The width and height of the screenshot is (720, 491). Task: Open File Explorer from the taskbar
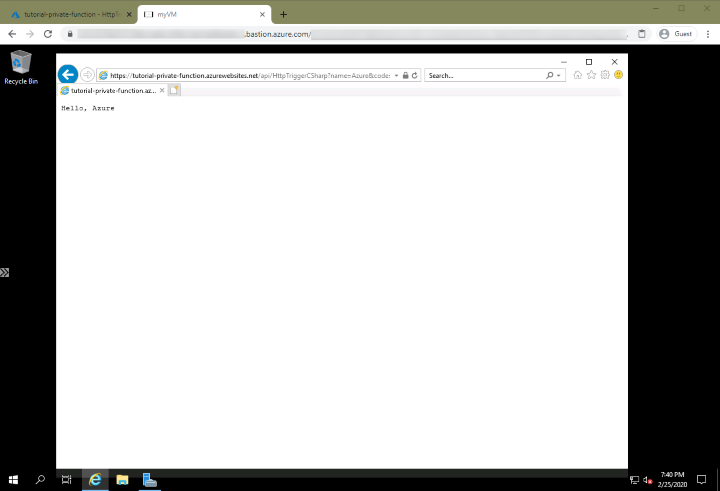click(122, 480)
